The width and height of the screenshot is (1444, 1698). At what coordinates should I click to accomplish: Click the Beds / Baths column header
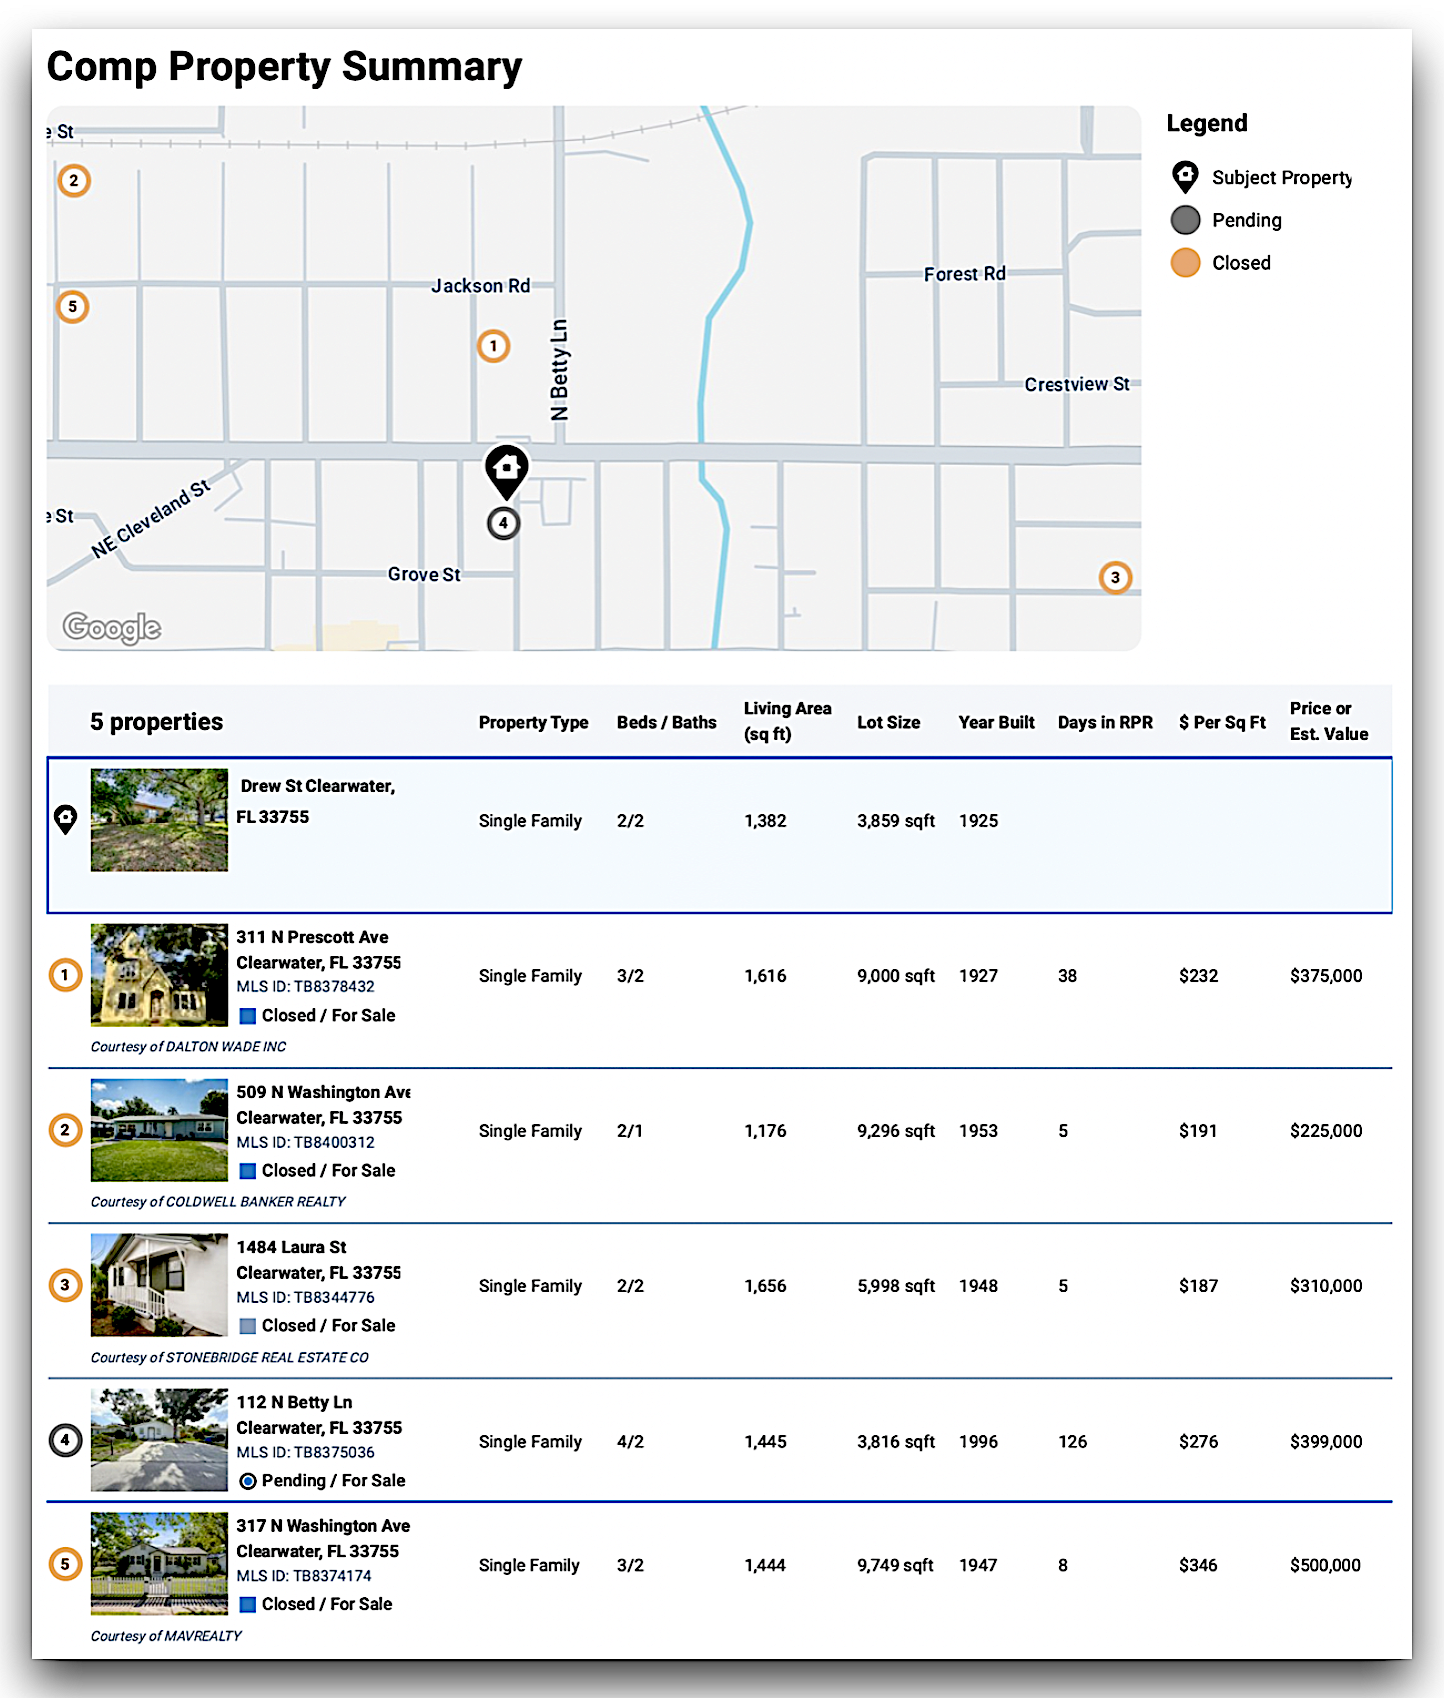pos(666,722)
